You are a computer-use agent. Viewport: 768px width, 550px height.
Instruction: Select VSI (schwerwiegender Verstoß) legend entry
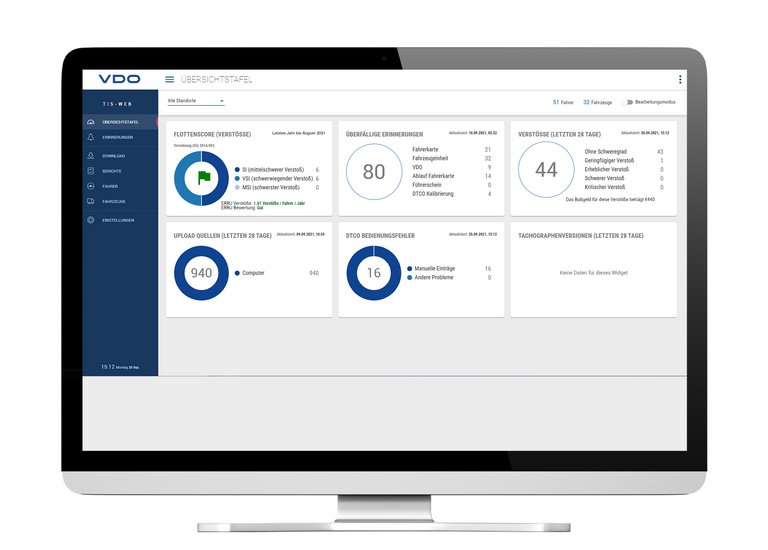272,179
